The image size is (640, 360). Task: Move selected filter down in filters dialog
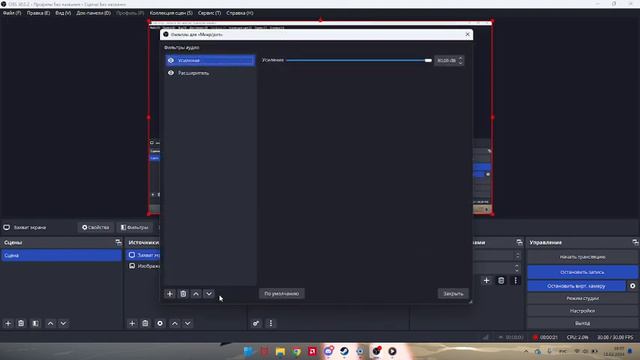point(209,293)
